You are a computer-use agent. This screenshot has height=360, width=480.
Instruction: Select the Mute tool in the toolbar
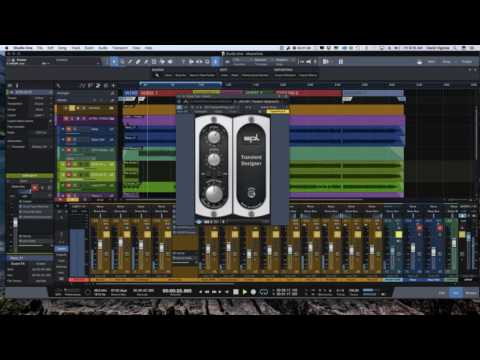154,62
